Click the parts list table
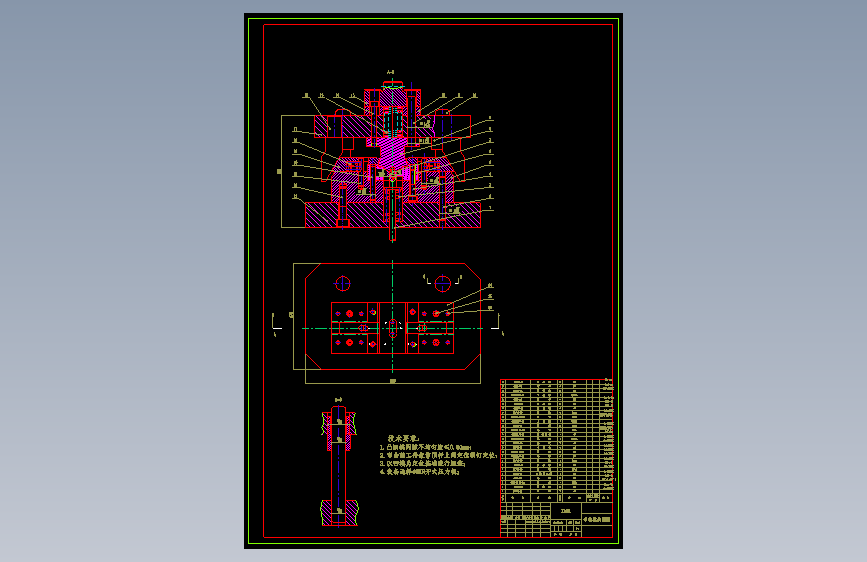 [x=557, y=440]
